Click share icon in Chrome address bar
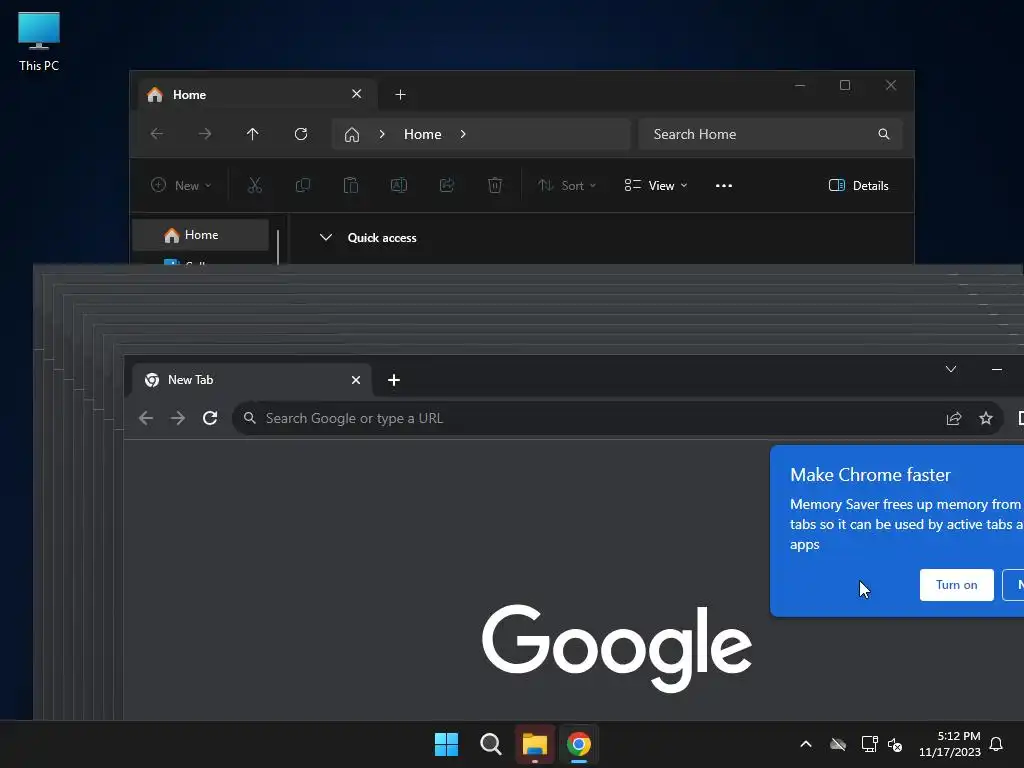This screenshot has height=768, width=1024. click(954, 418)
